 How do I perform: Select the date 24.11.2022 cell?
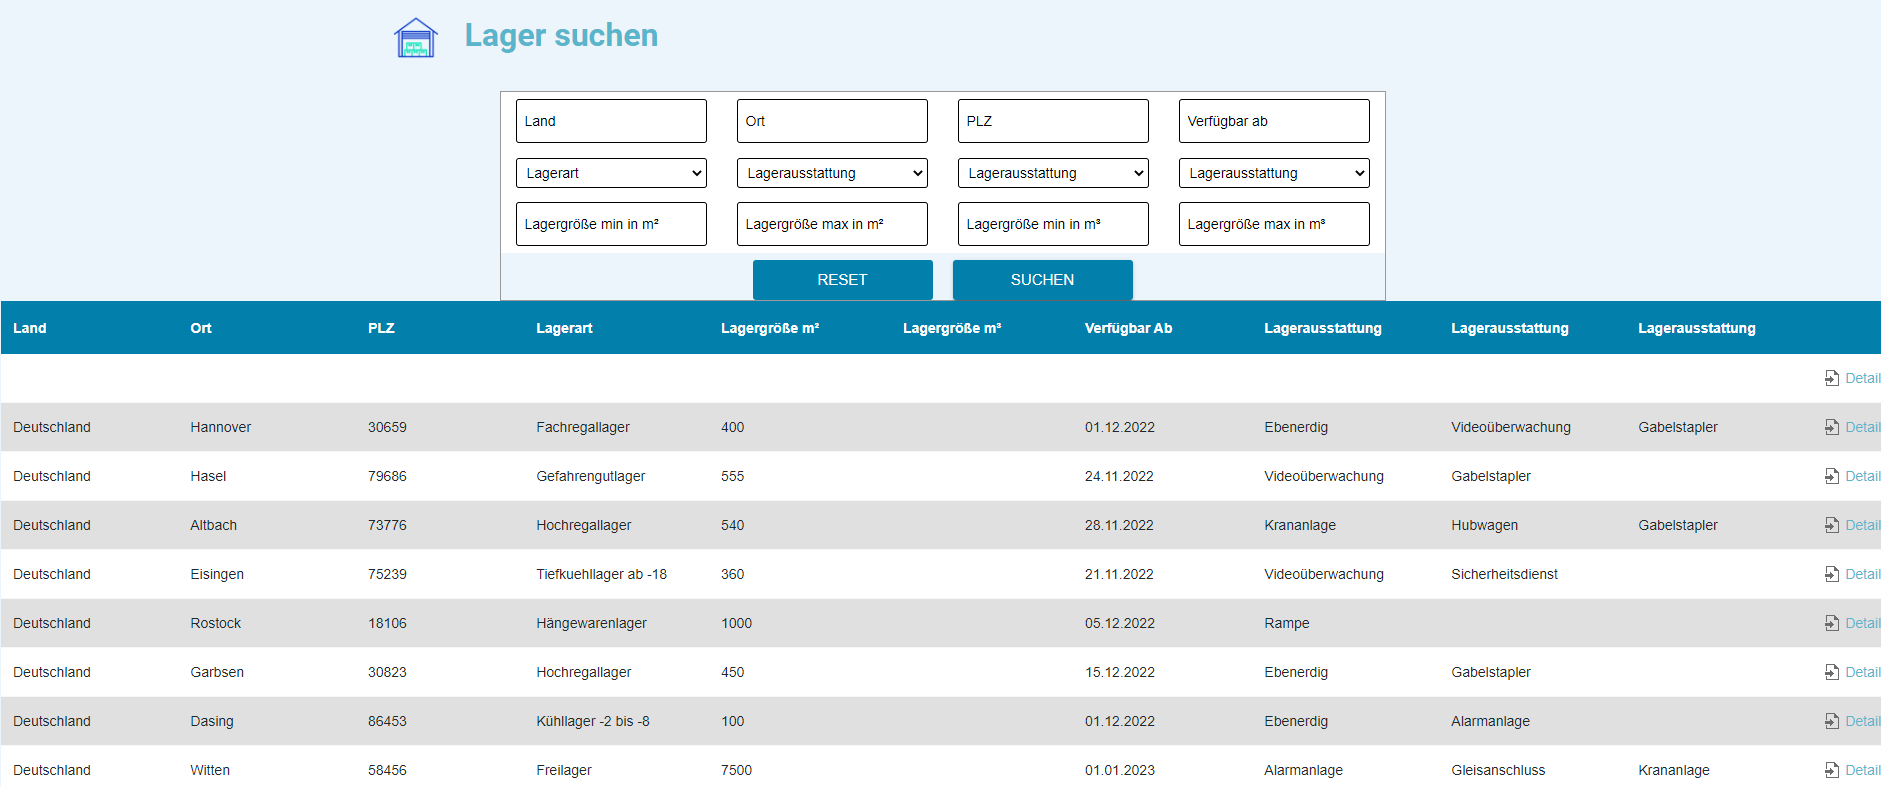1119,476
